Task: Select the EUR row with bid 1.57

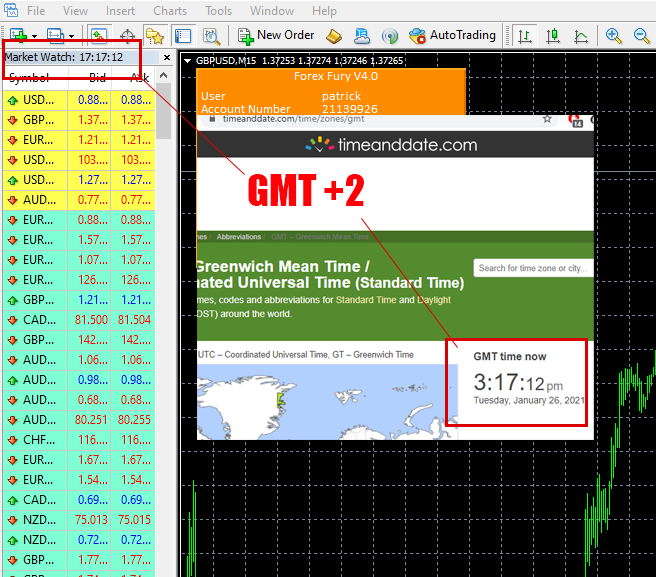Action: [79, 240]
